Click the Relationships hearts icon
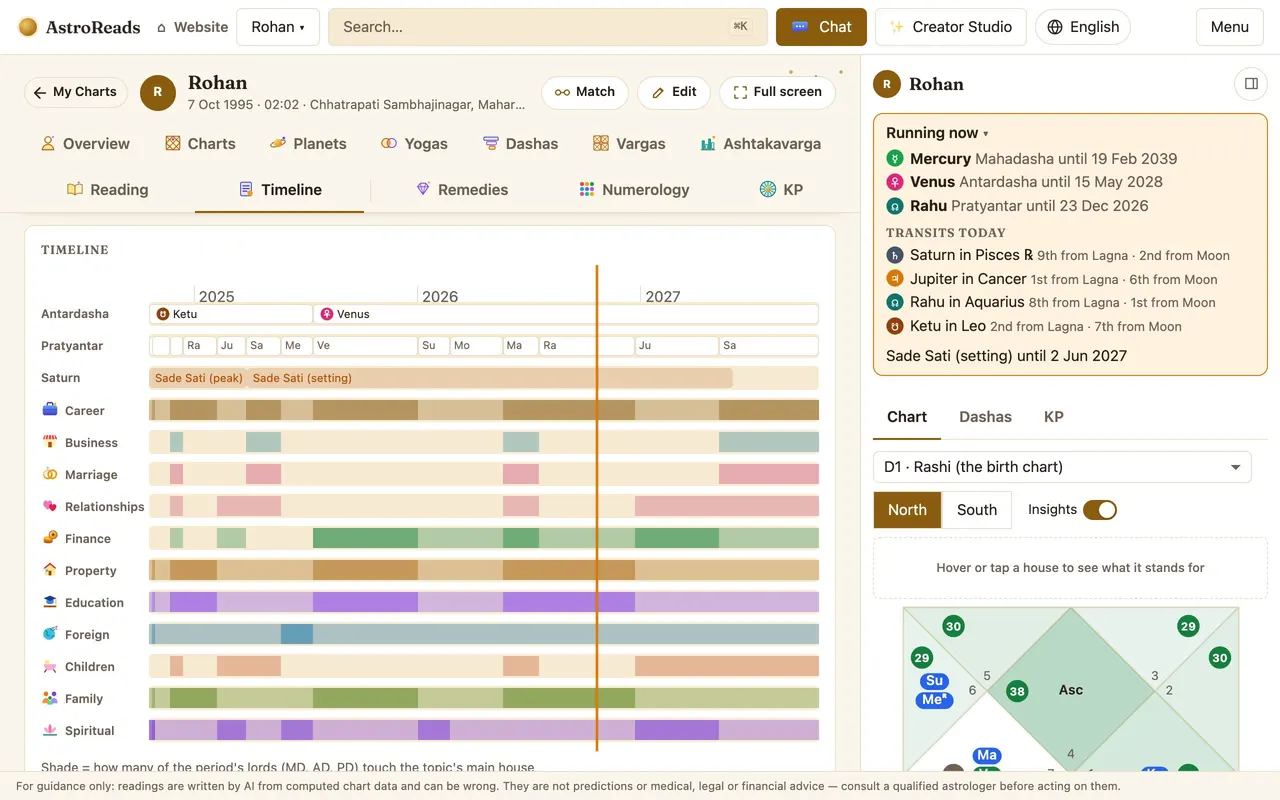This screenshot has height=800, width=1280. point(50,506)
